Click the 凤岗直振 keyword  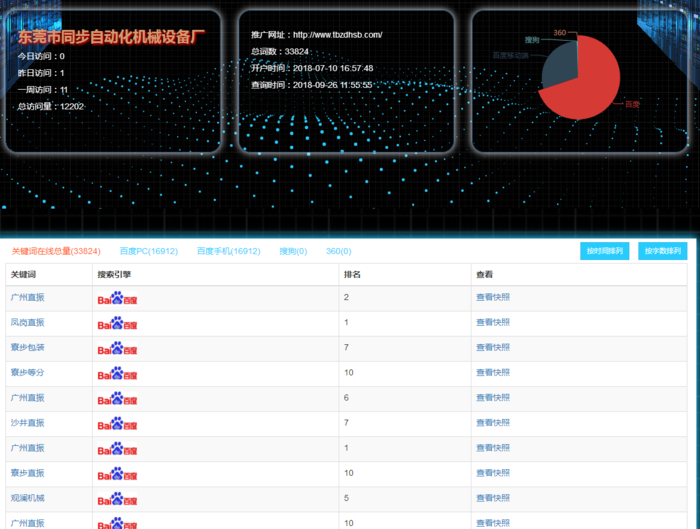tap(27, 322)
